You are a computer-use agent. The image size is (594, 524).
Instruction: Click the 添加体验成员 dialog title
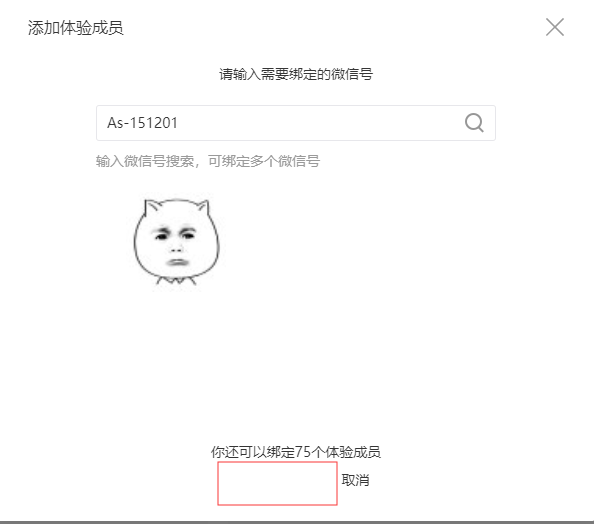tap(76, 28)
